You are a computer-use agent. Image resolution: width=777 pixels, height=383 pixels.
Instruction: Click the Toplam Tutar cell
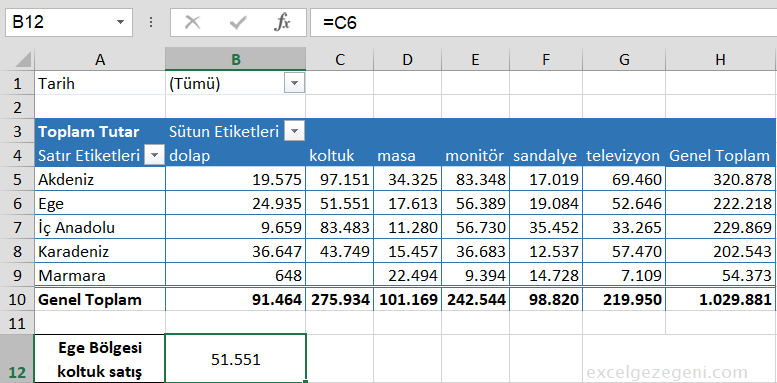(x=100, y=132)
